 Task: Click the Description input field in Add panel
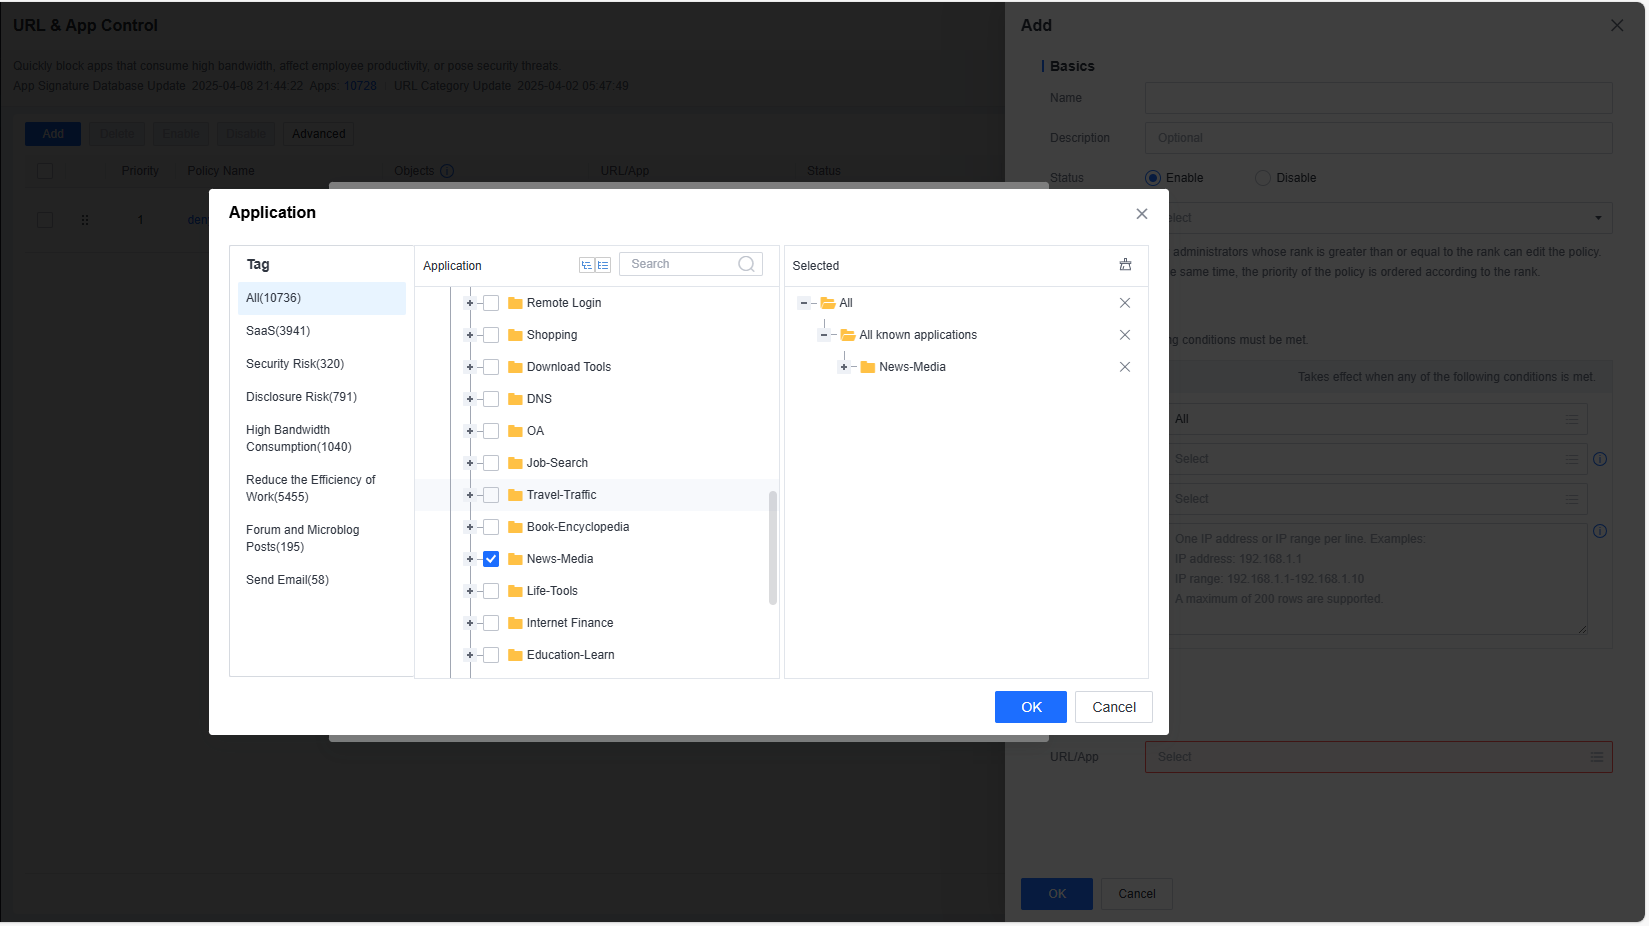1378,138
